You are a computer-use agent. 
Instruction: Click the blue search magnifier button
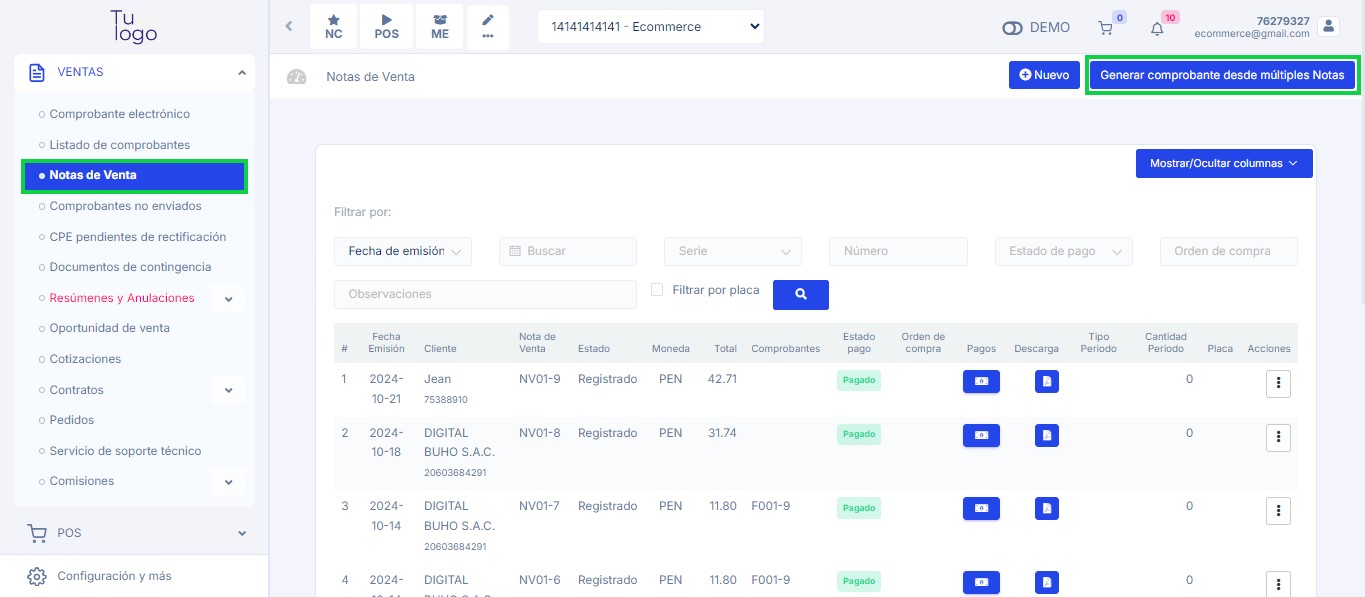(800, 295)
